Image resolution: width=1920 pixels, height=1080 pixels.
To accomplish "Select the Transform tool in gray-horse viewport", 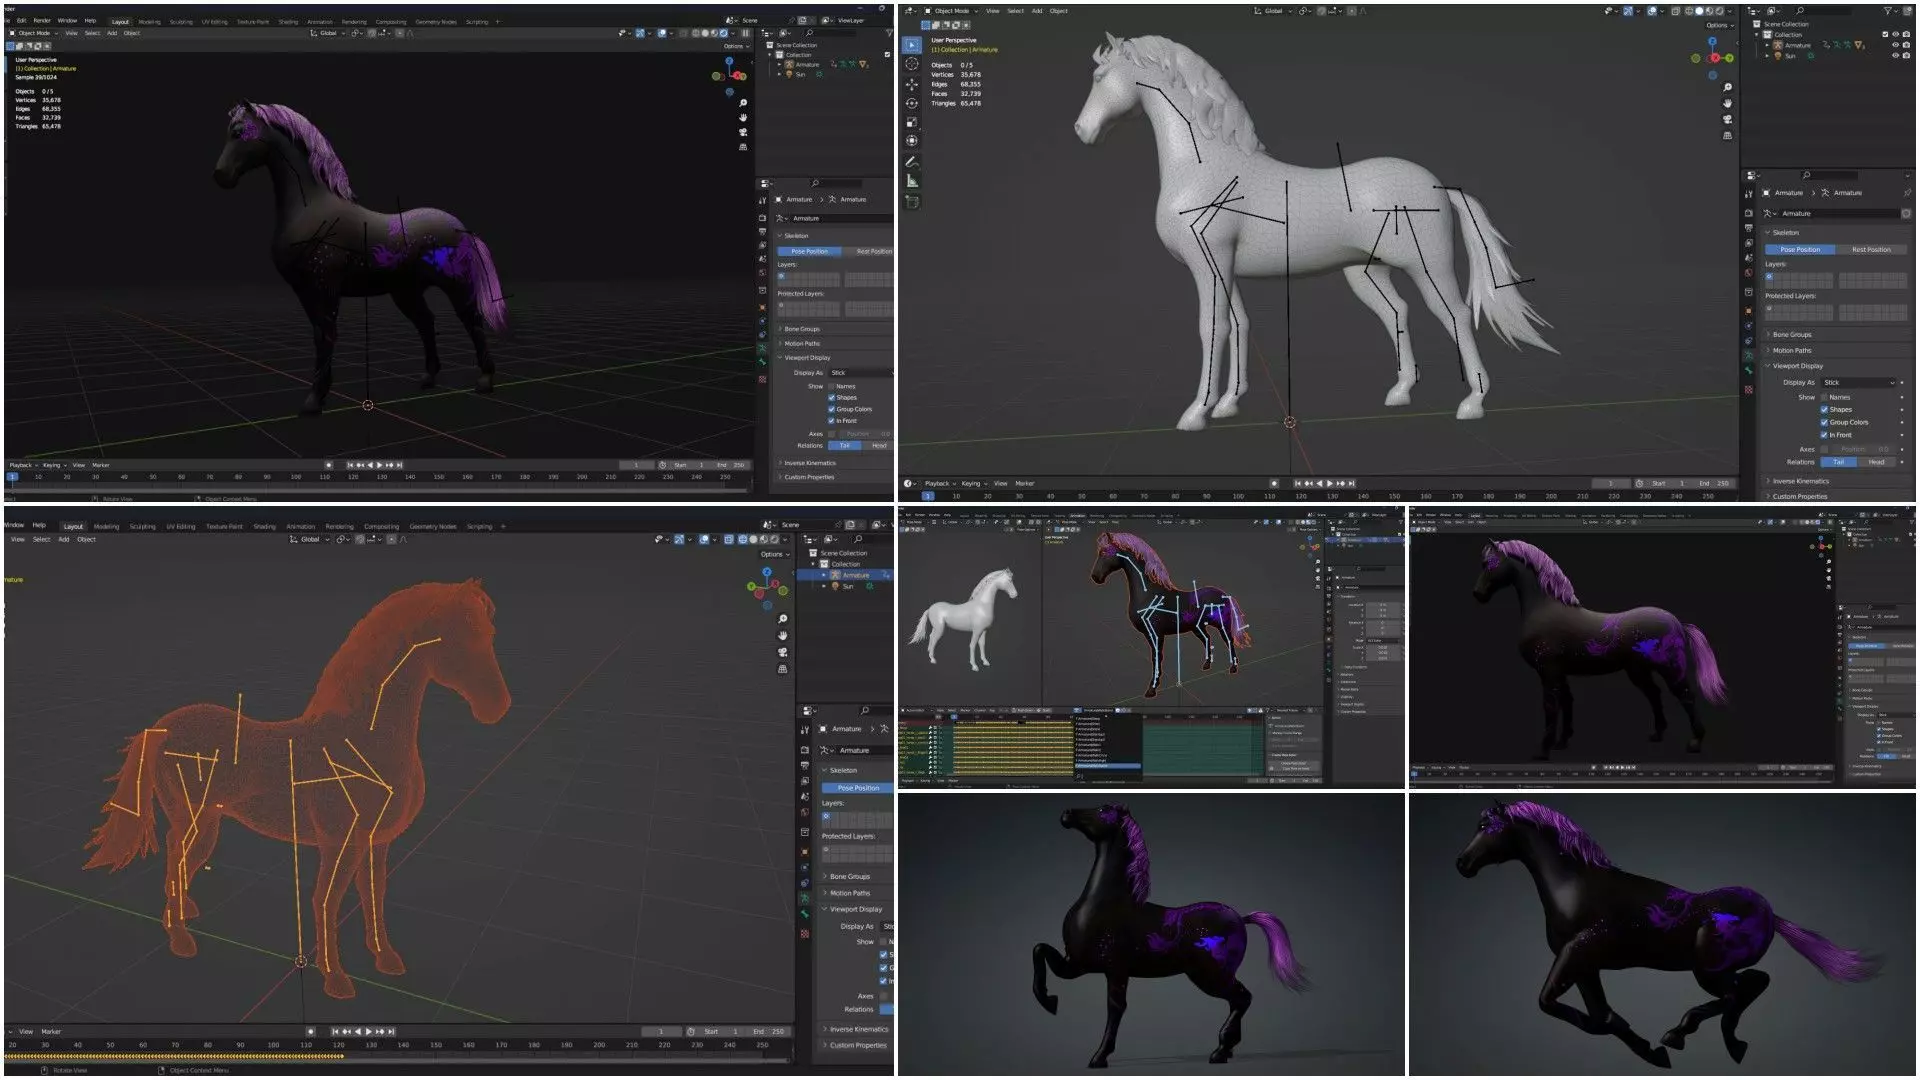I will pos(911,141).
